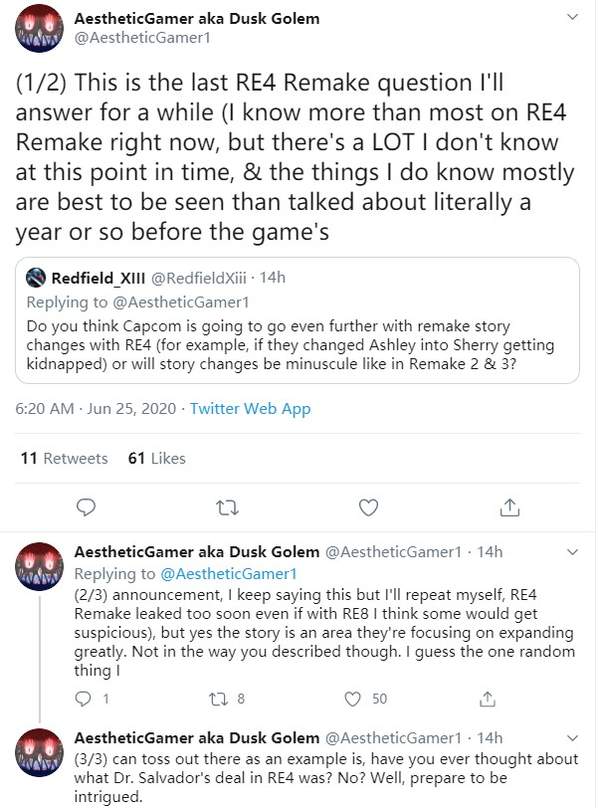Click the Redfield_XIII small avatar
The height and width of the screenshot is (808, 600).
click(36, 277)
